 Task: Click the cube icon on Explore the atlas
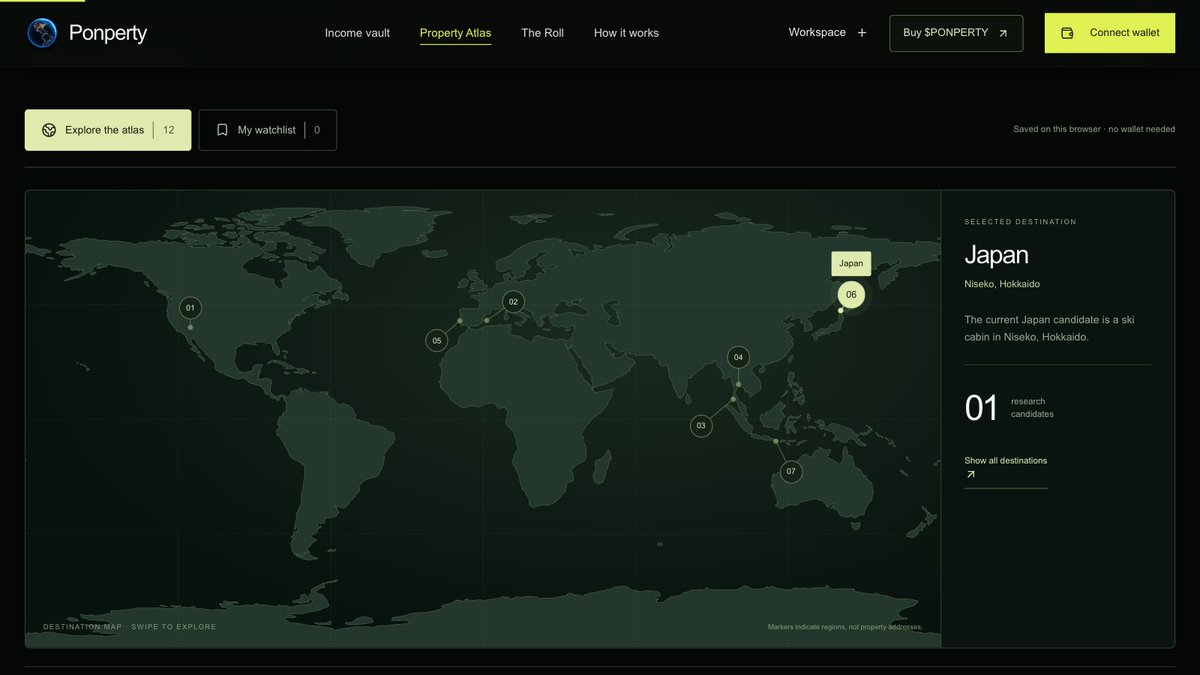(49, 130)
